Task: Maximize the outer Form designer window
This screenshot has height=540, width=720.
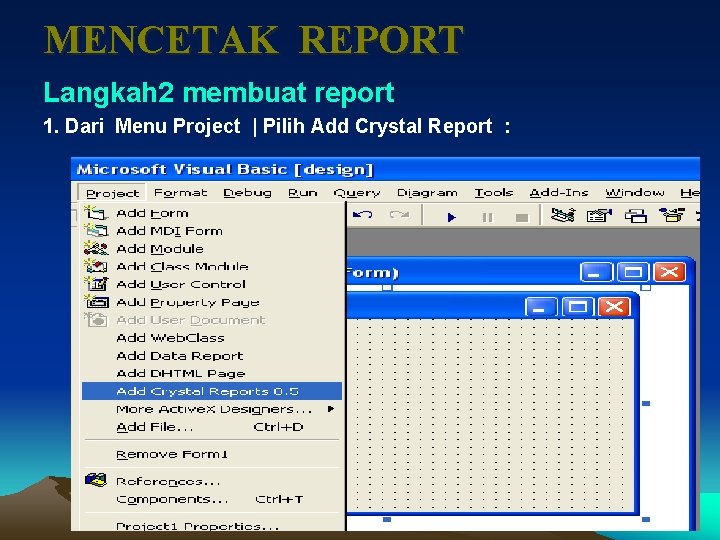Action: [633, 272]
